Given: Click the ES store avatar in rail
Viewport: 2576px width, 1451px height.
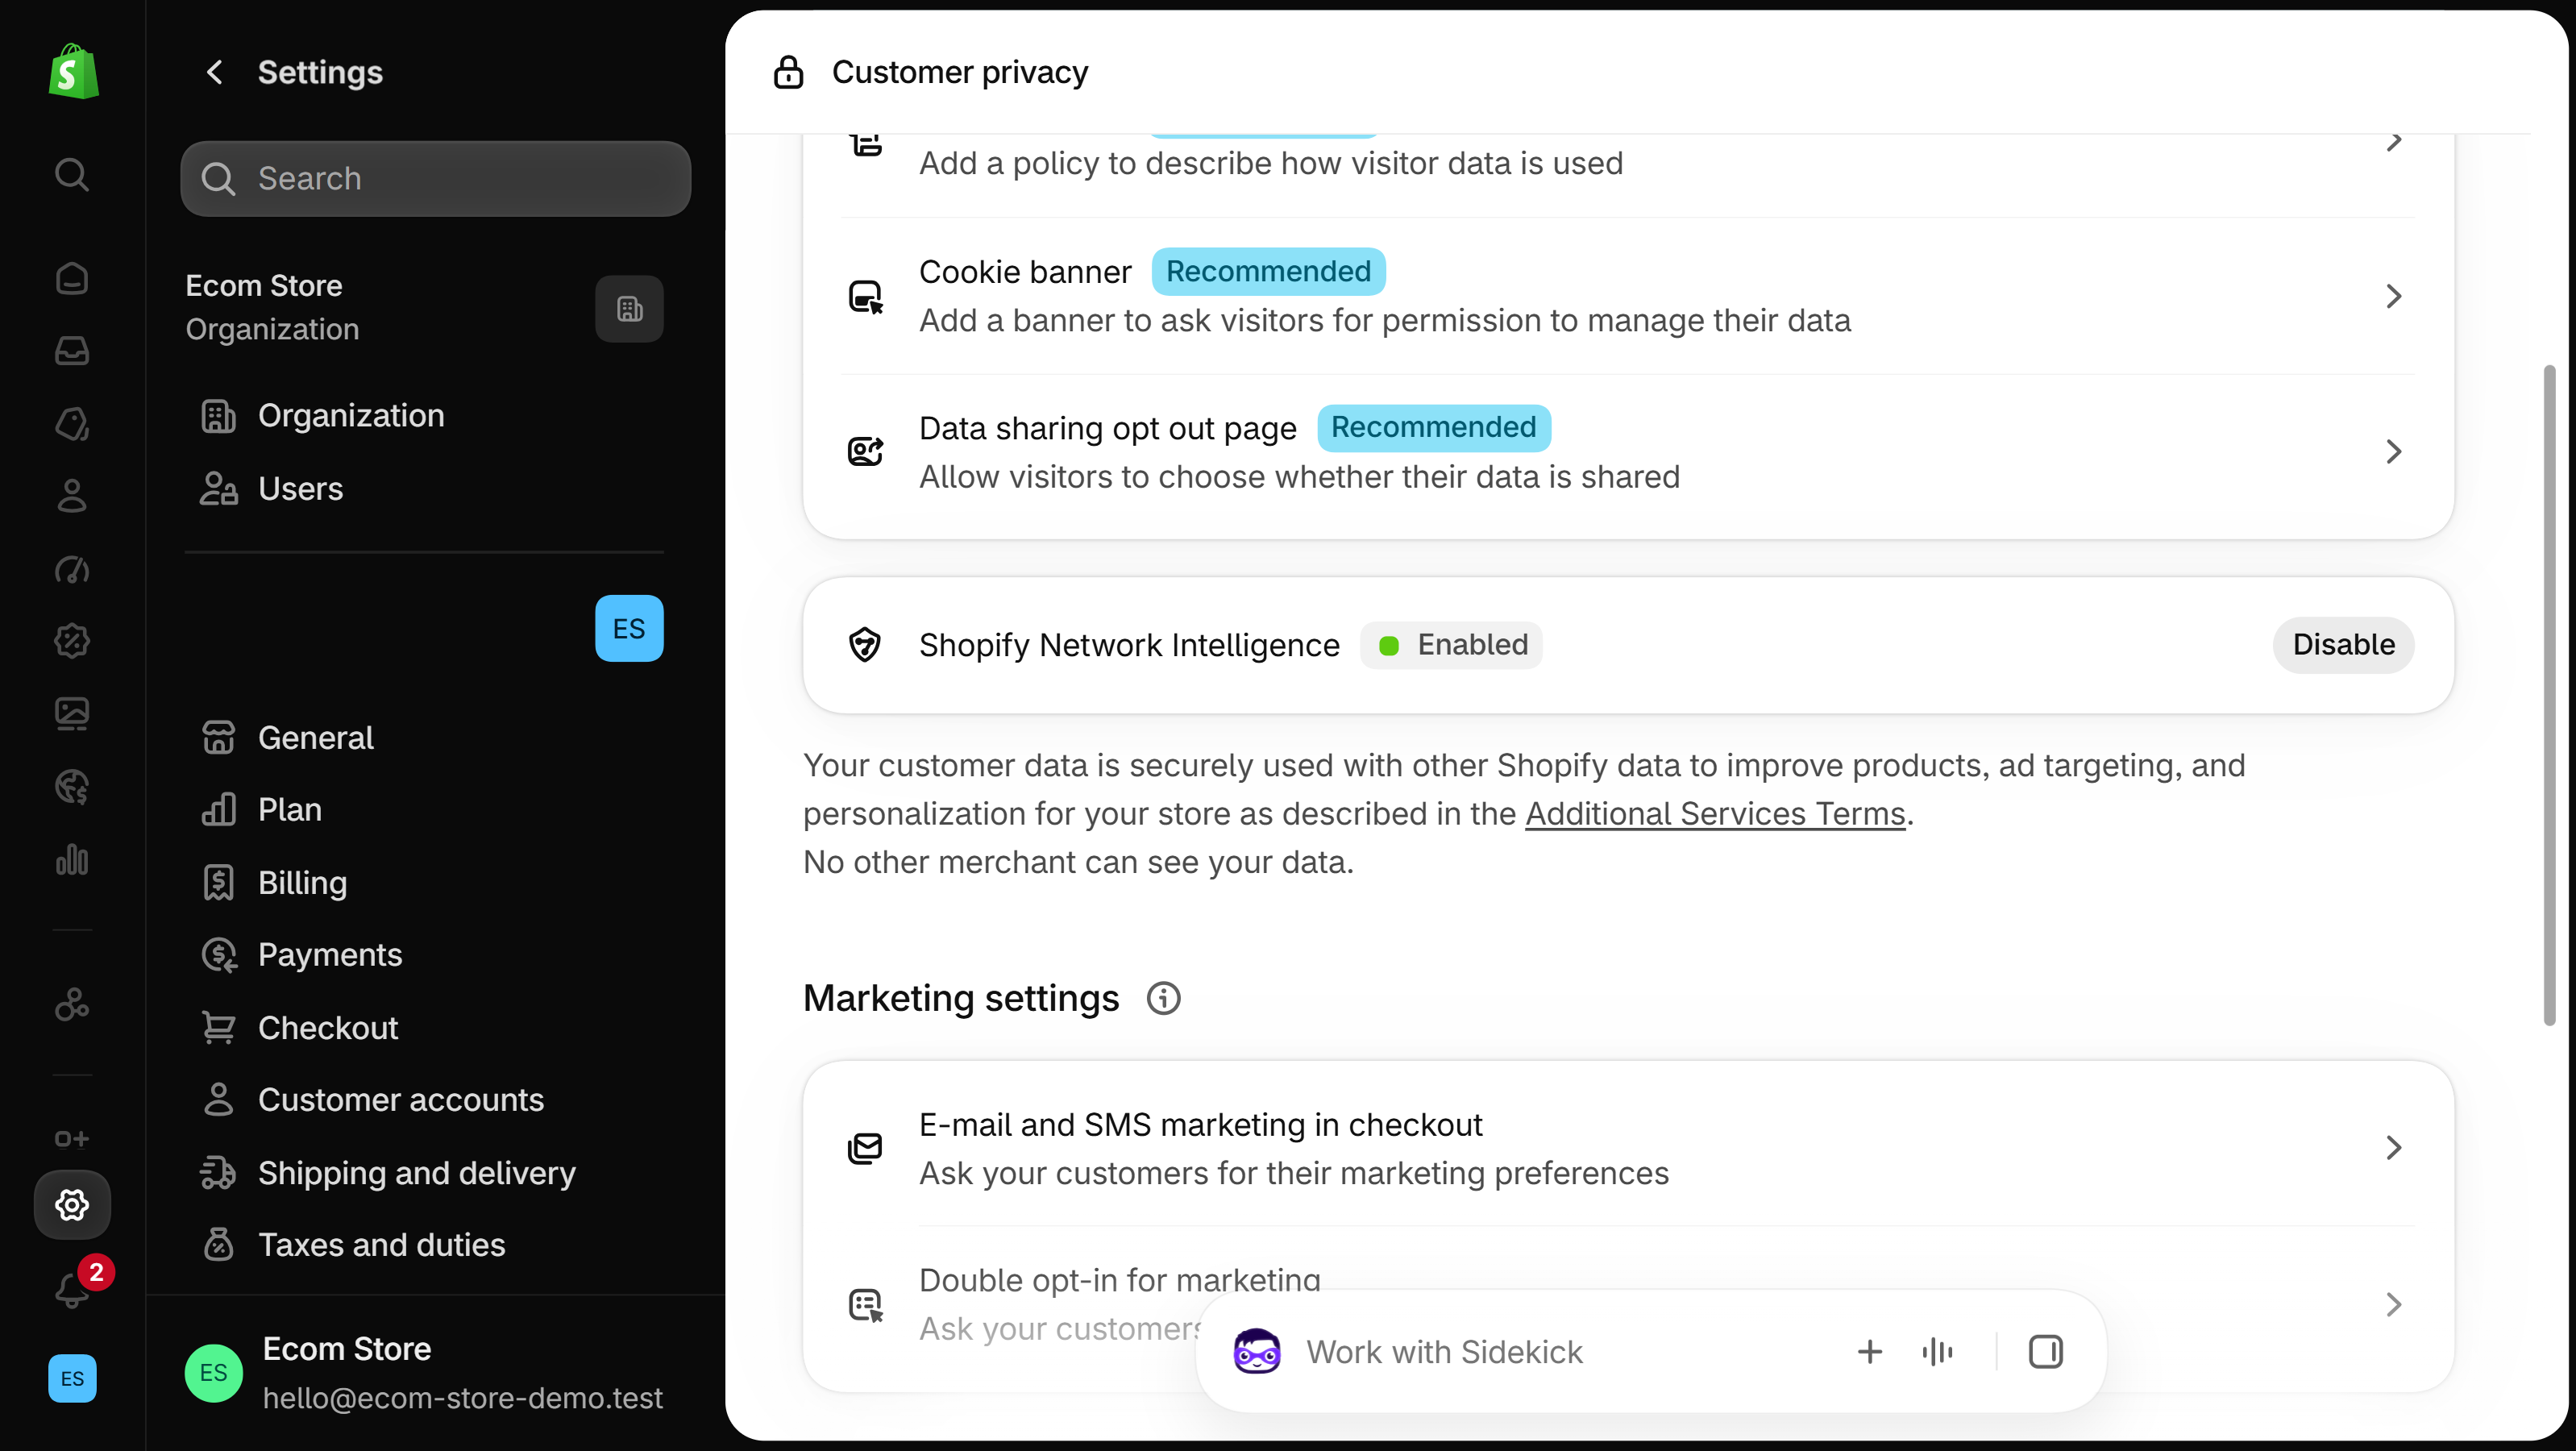Looking at the screenshot, I should coord(72,1378).
